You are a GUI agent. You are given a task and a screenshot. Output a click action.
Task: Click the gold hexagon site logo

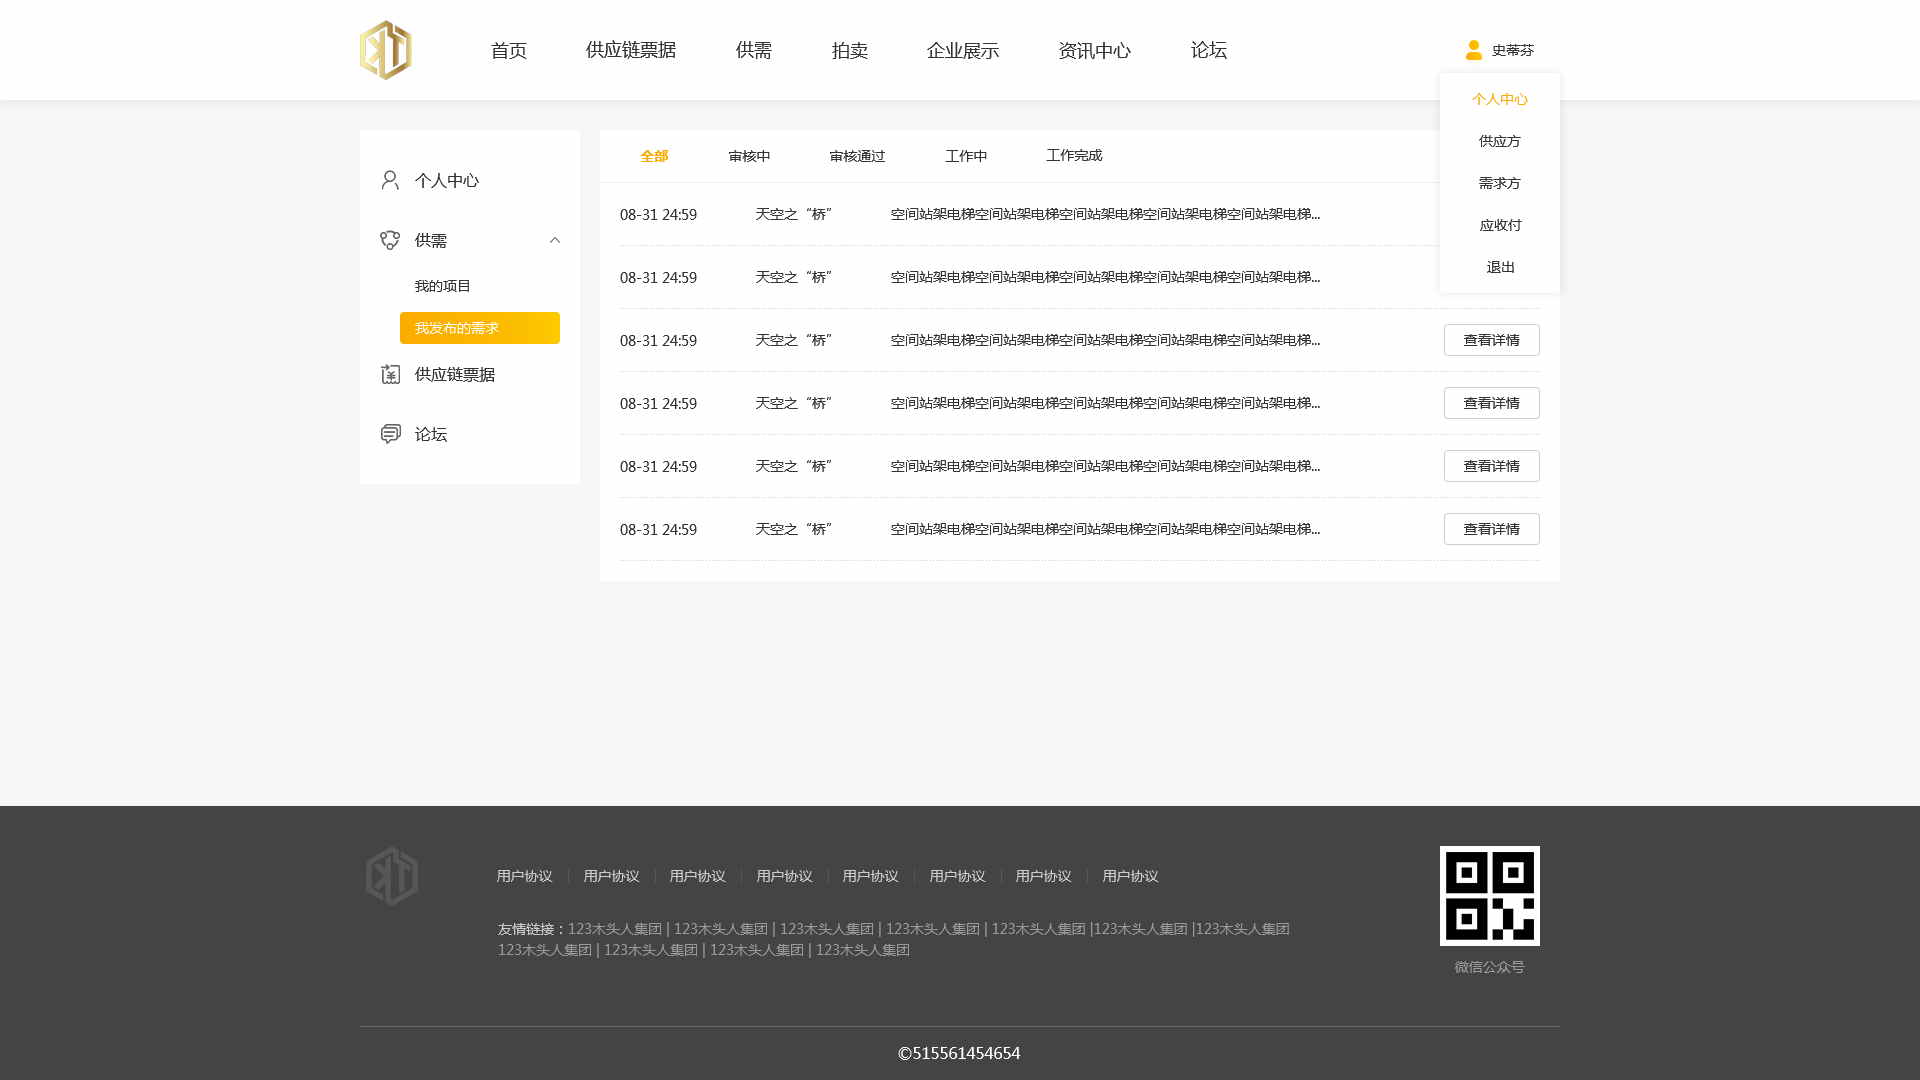click(x=386, y=50)
